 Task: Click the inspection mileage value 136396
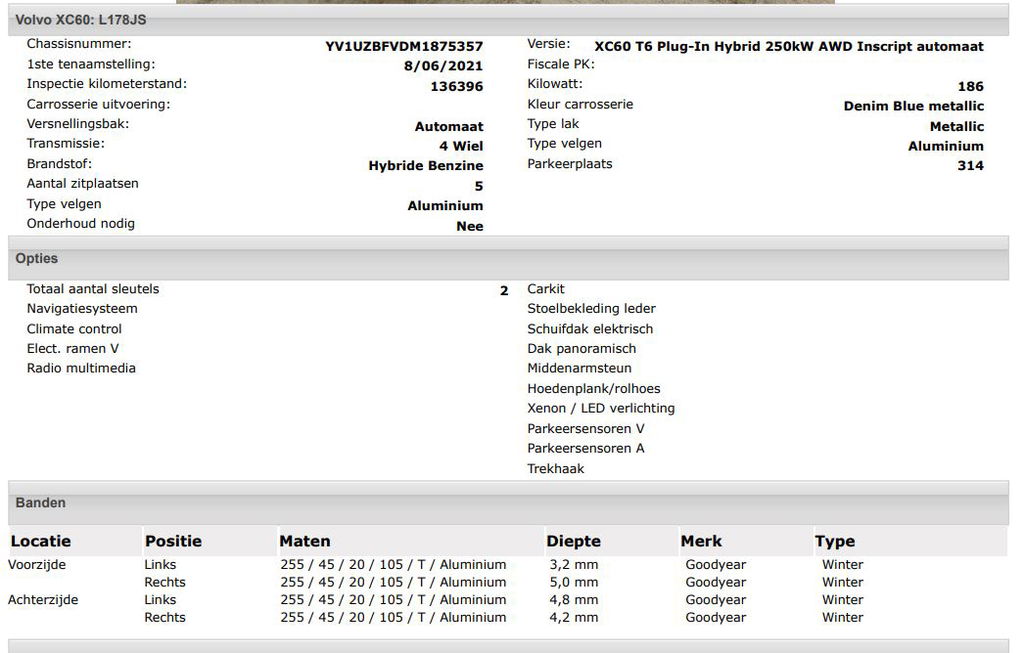pyautogui.click(x=456, y=87)
